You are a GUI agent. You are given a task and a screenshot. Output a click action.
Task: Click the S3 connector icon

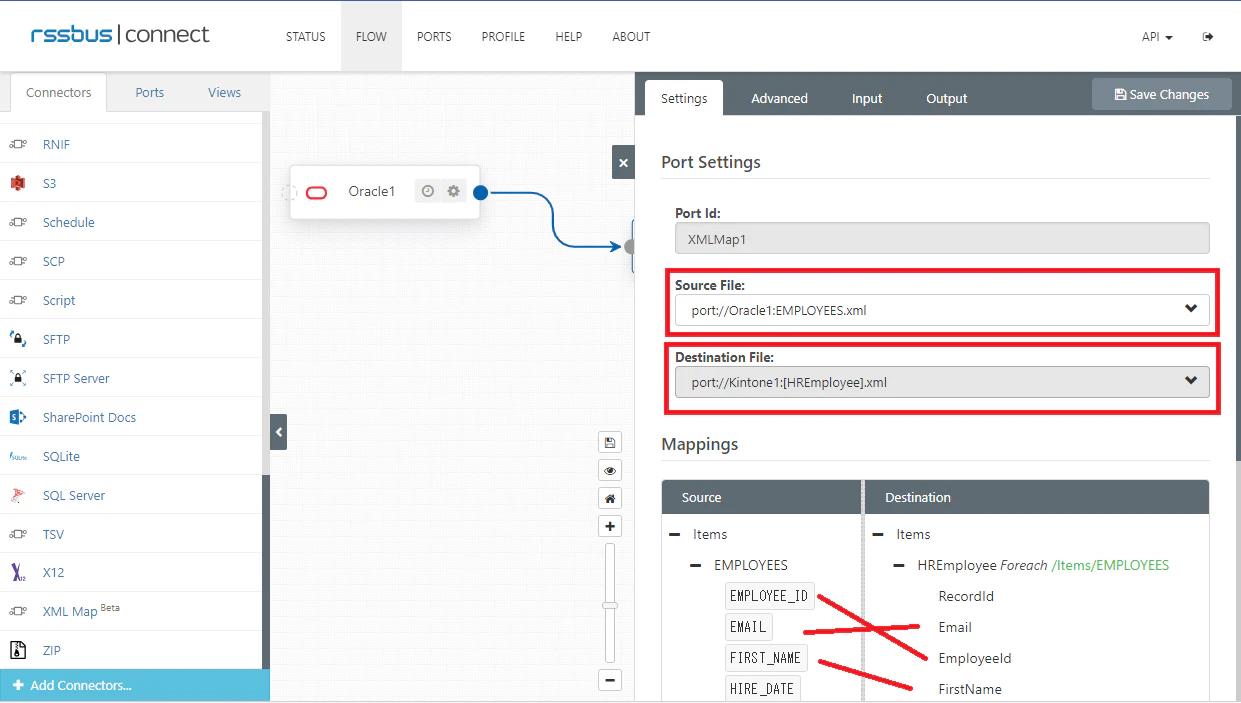[18, 184]
